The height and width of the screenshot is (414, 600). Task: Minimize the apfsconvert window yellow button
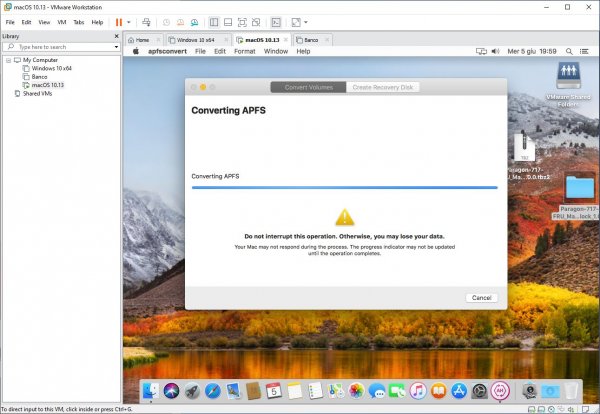pyautogui.click(x=203, y=87)
